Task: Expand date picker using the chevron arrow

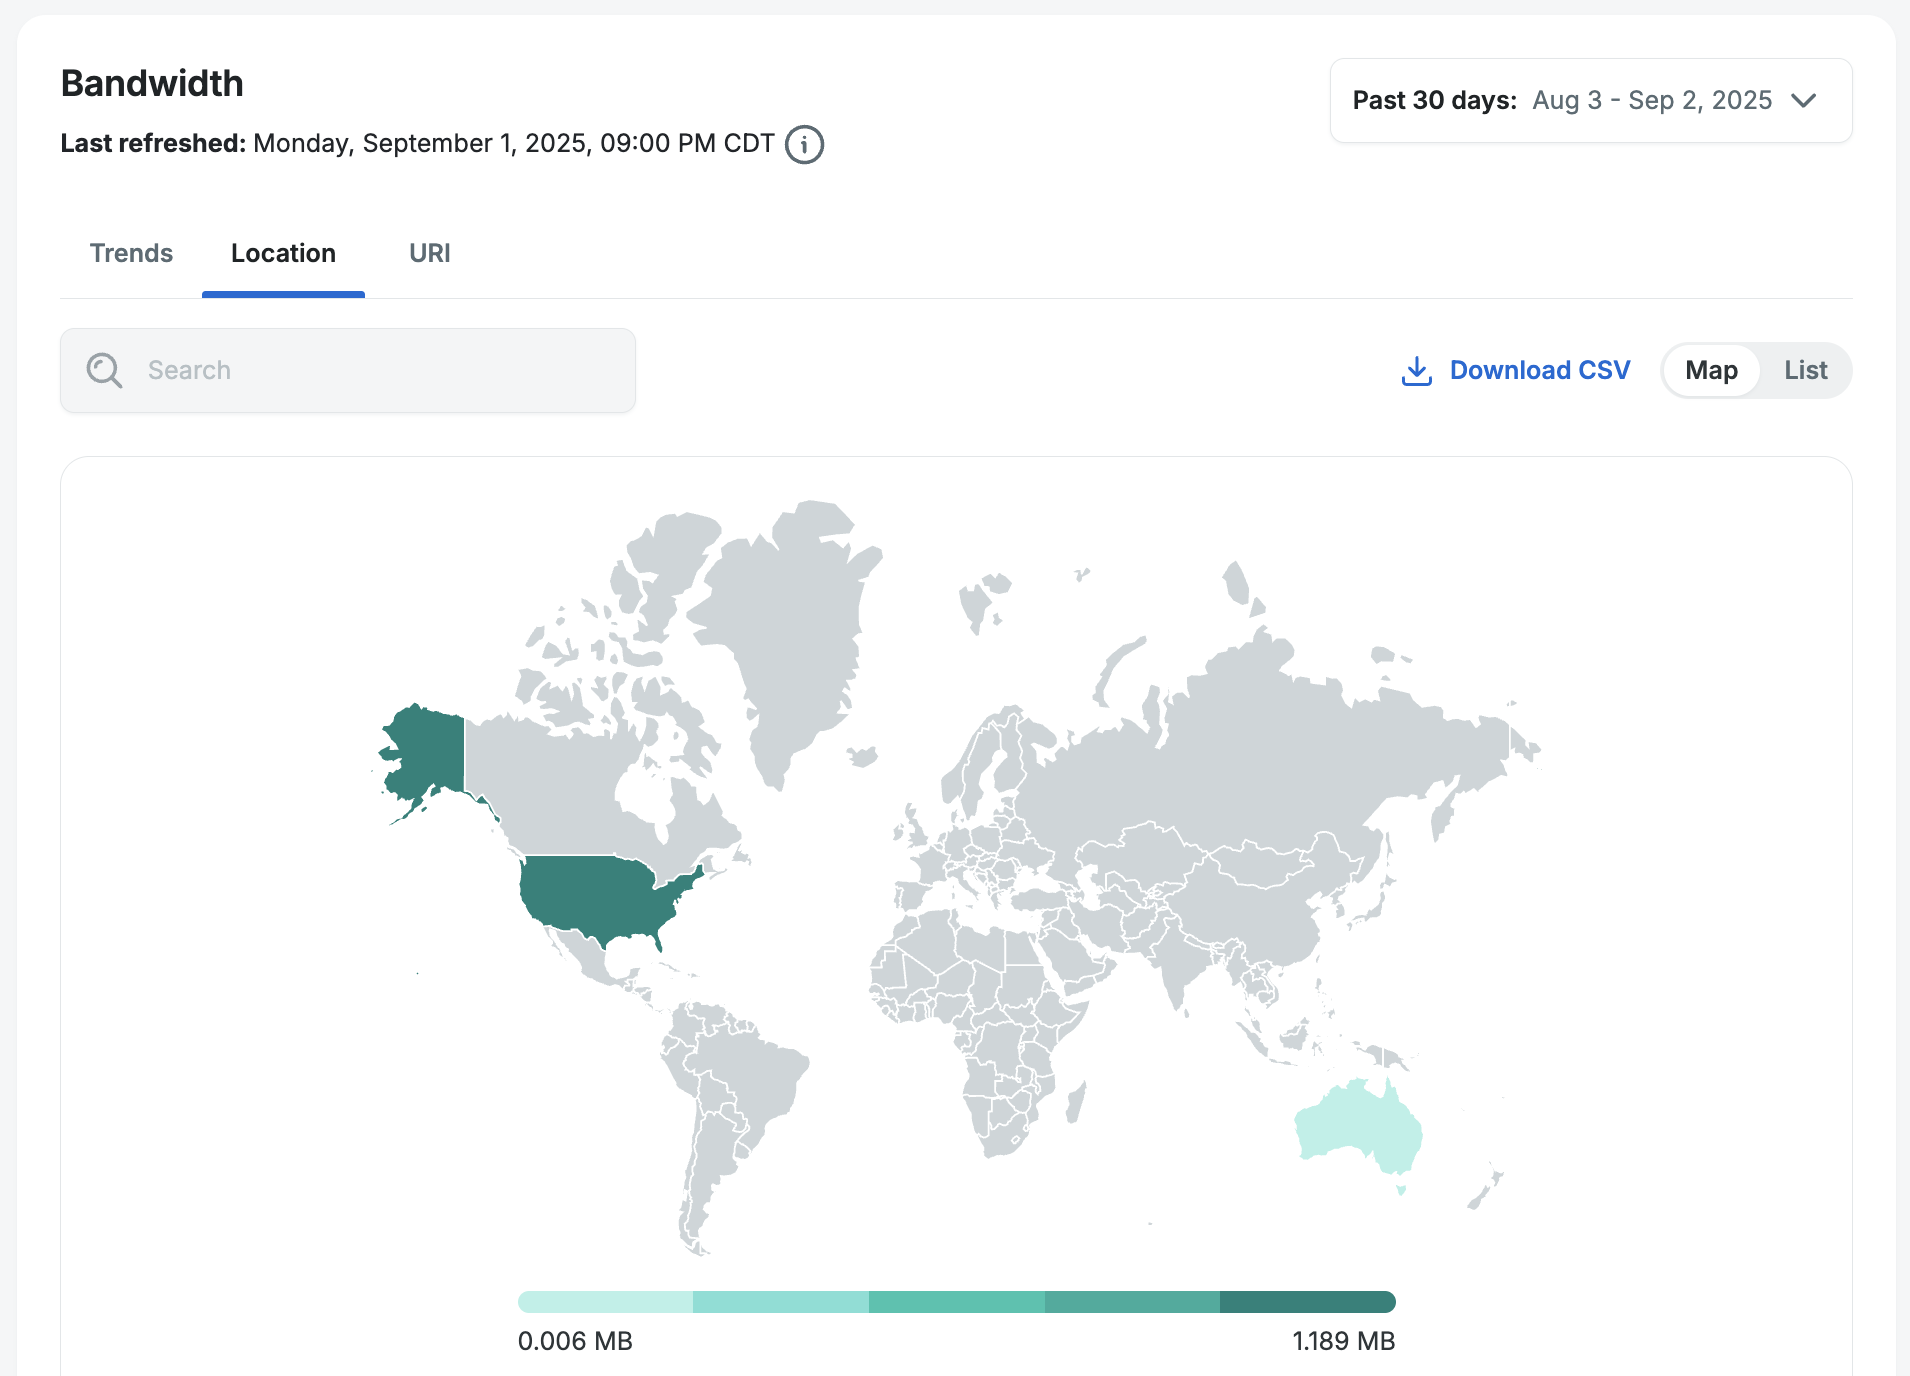Action: (x=1804, y=101)
